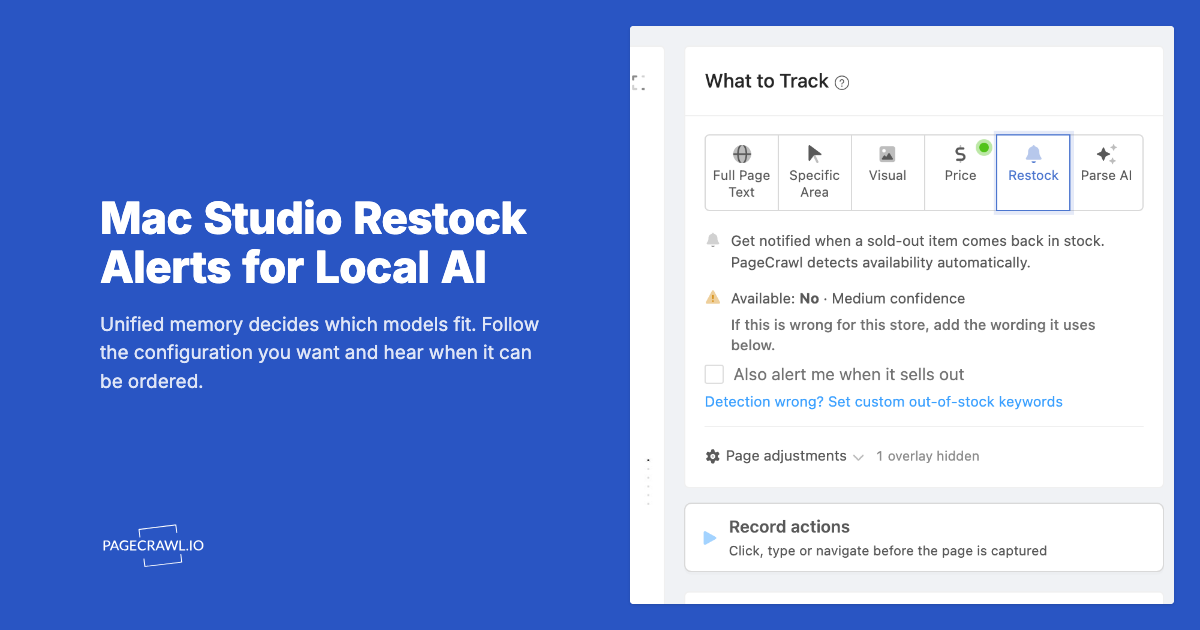Click the 1 overlay hidden text

pyautogui.click(x=928, y=456)
